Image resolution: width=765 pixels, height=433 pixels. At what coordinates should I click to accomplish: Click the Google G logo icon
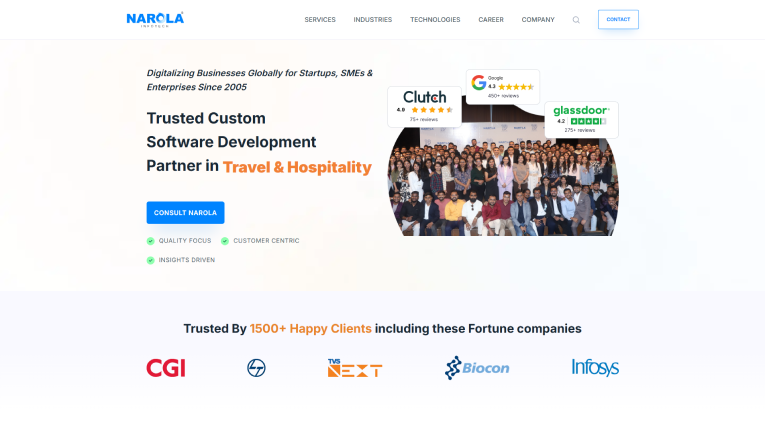pyautogui.click(x=479, y=82)
